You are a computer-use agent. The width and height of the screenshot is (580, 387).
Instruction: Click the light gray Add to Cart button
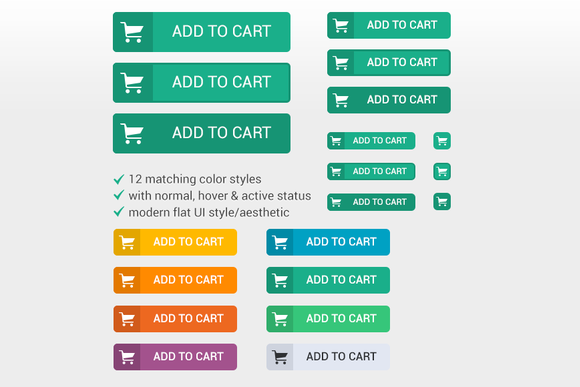point(328,357)
